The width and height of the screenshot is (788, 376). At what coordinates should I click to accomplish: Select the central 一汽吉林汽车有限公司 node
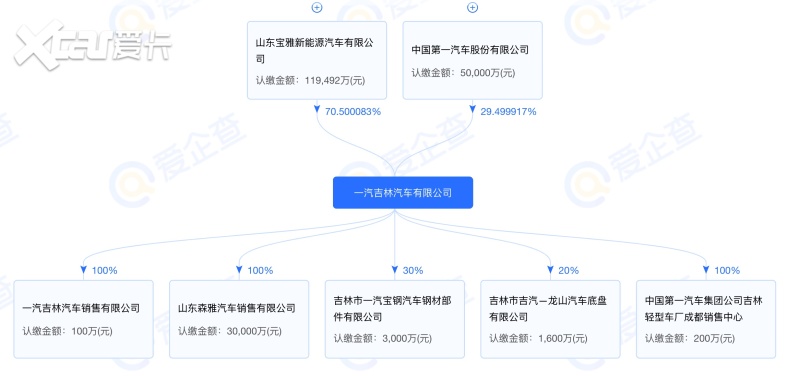click(403, 193)
